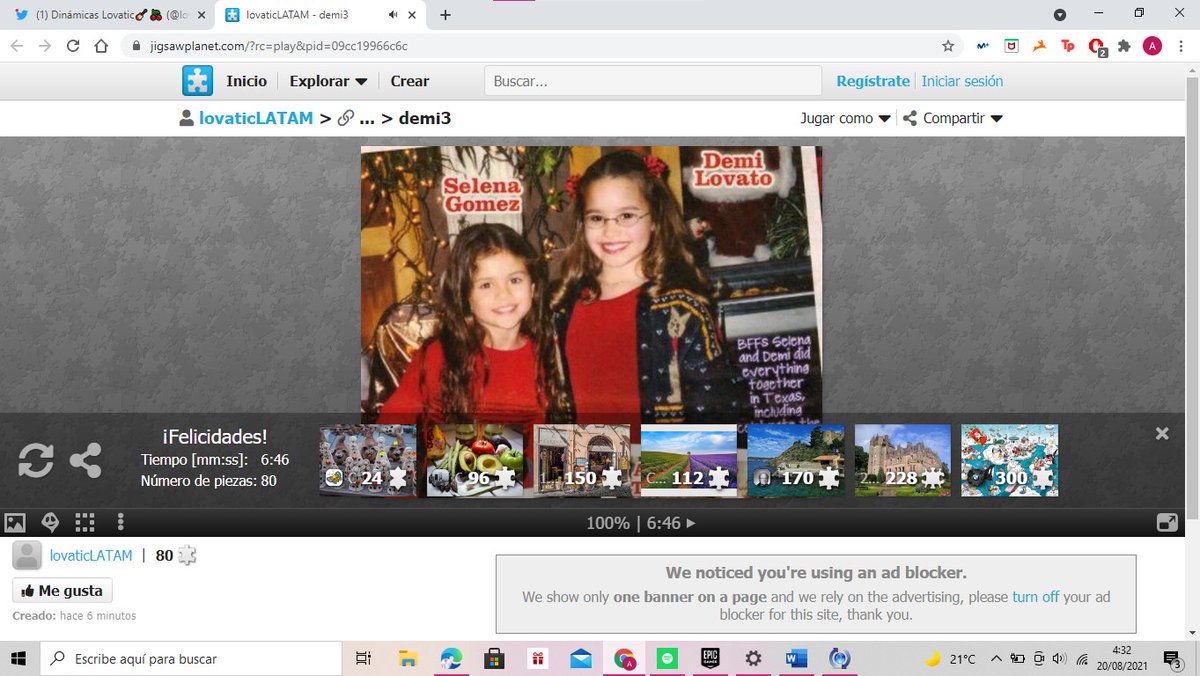Image resolution: width=1200 pixels, height=676 pixels.
Task: Expand the Explorar menu
Action: [328, 81]
